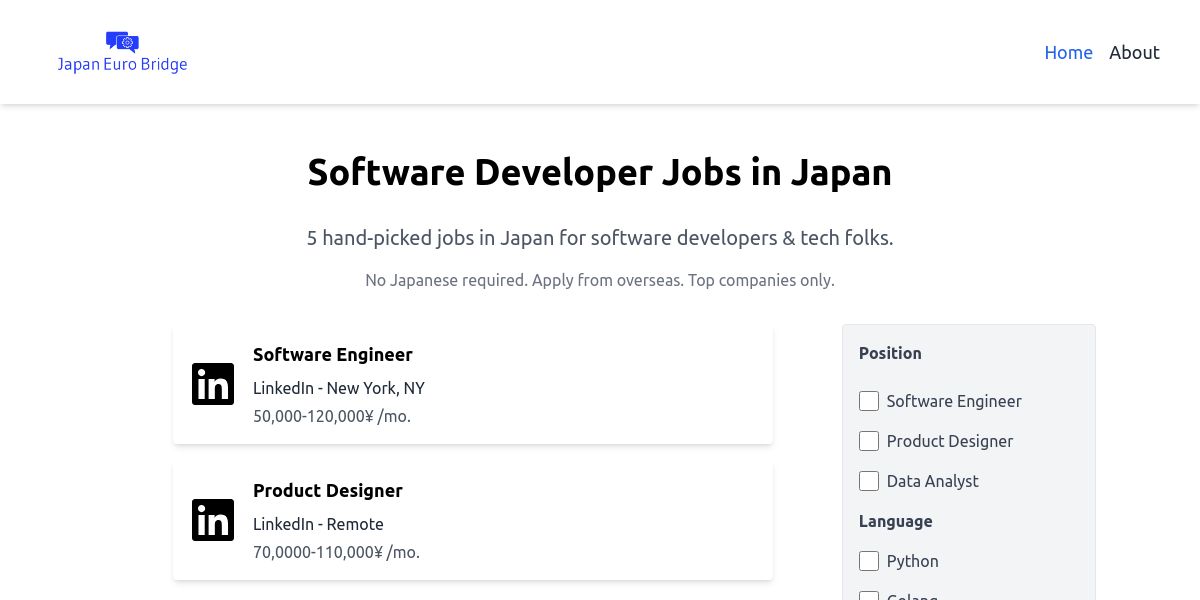Viewport: 1200px width, 600px height.
Task: Click the "Software Developer Jobs in Japan" heading
Action: 599,173
